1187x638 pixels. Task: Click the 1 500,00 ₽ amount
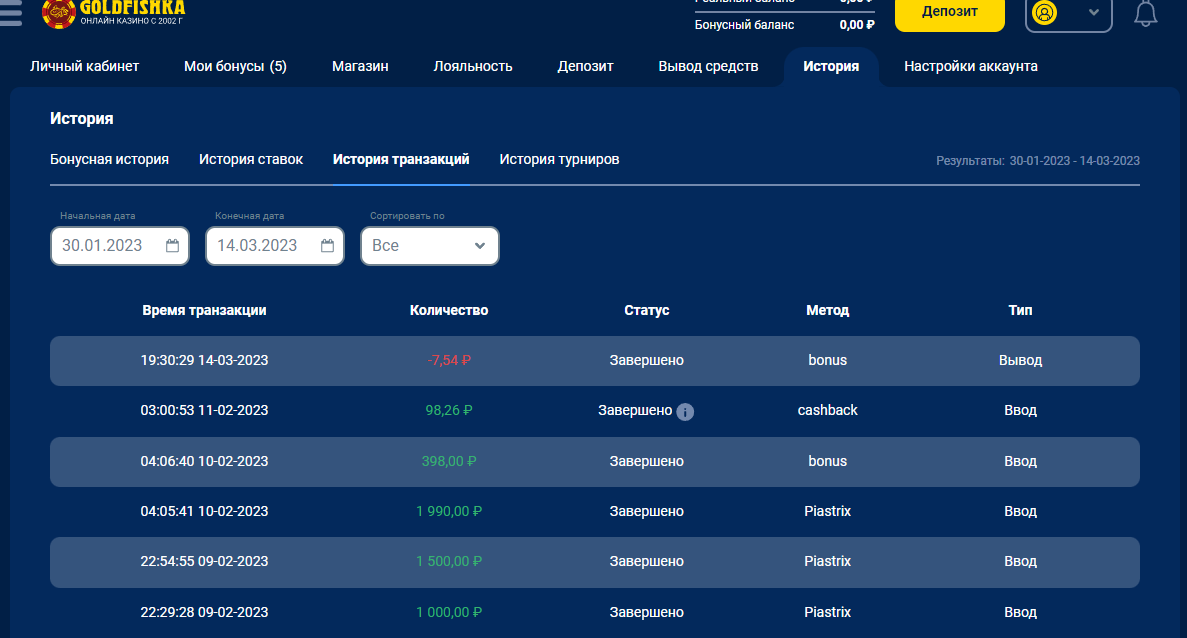(449, 562)
